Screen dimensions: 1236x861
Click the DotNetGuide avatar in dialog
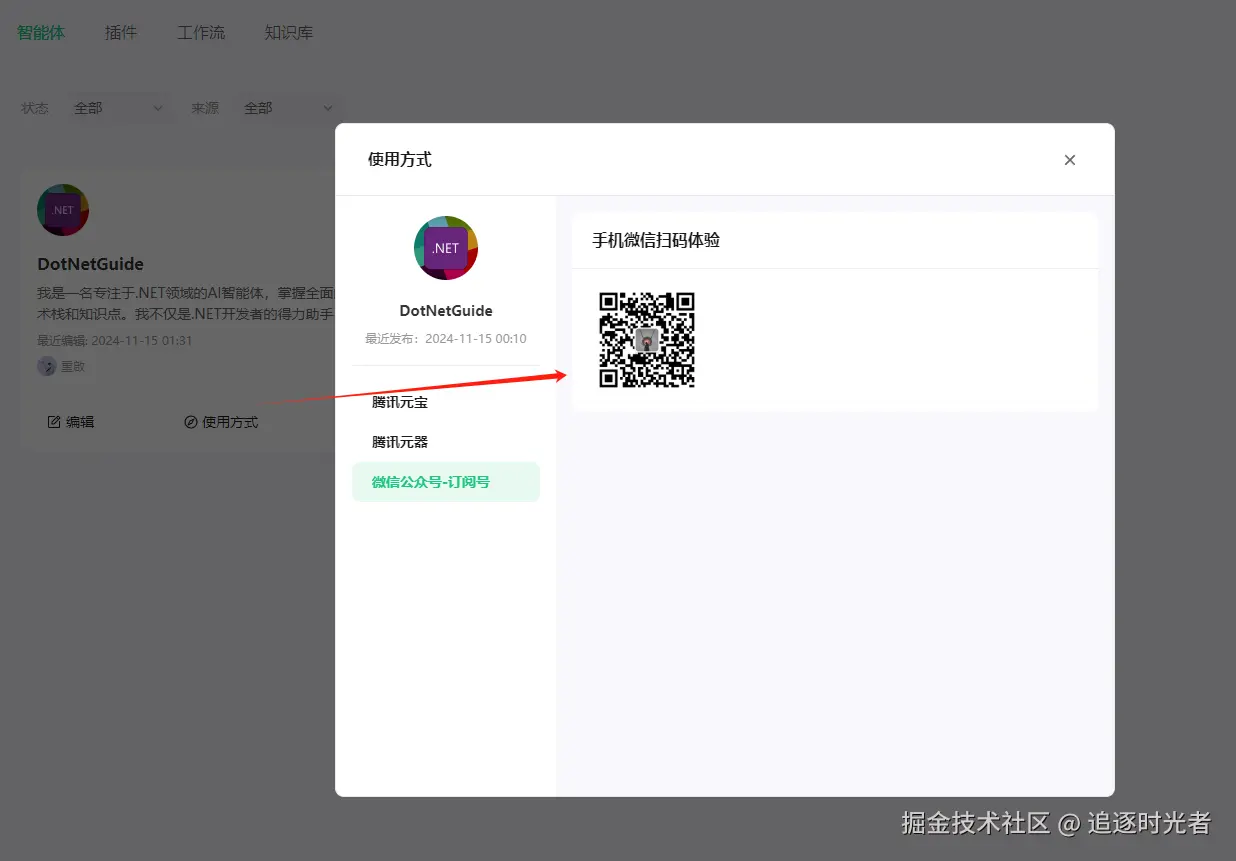pyautogui.click(x=446, y=248)
